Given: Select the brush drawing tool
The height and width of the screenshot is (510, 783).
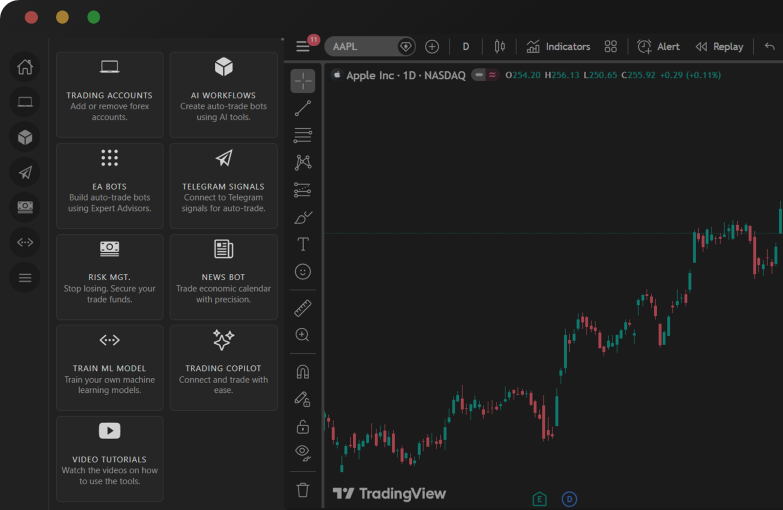Looking at the screenshot, I should point(303,217).
